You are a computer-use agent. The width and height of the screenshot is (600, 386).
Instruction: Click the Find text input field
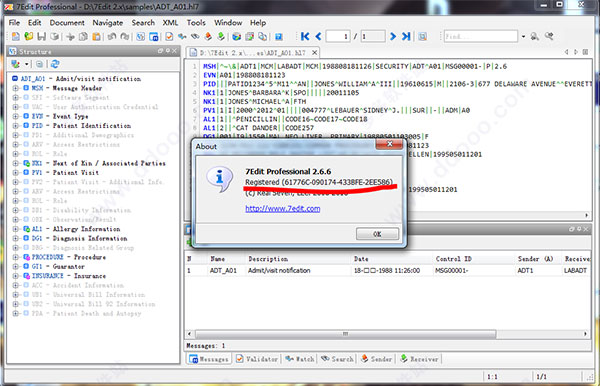click(481, 36)
